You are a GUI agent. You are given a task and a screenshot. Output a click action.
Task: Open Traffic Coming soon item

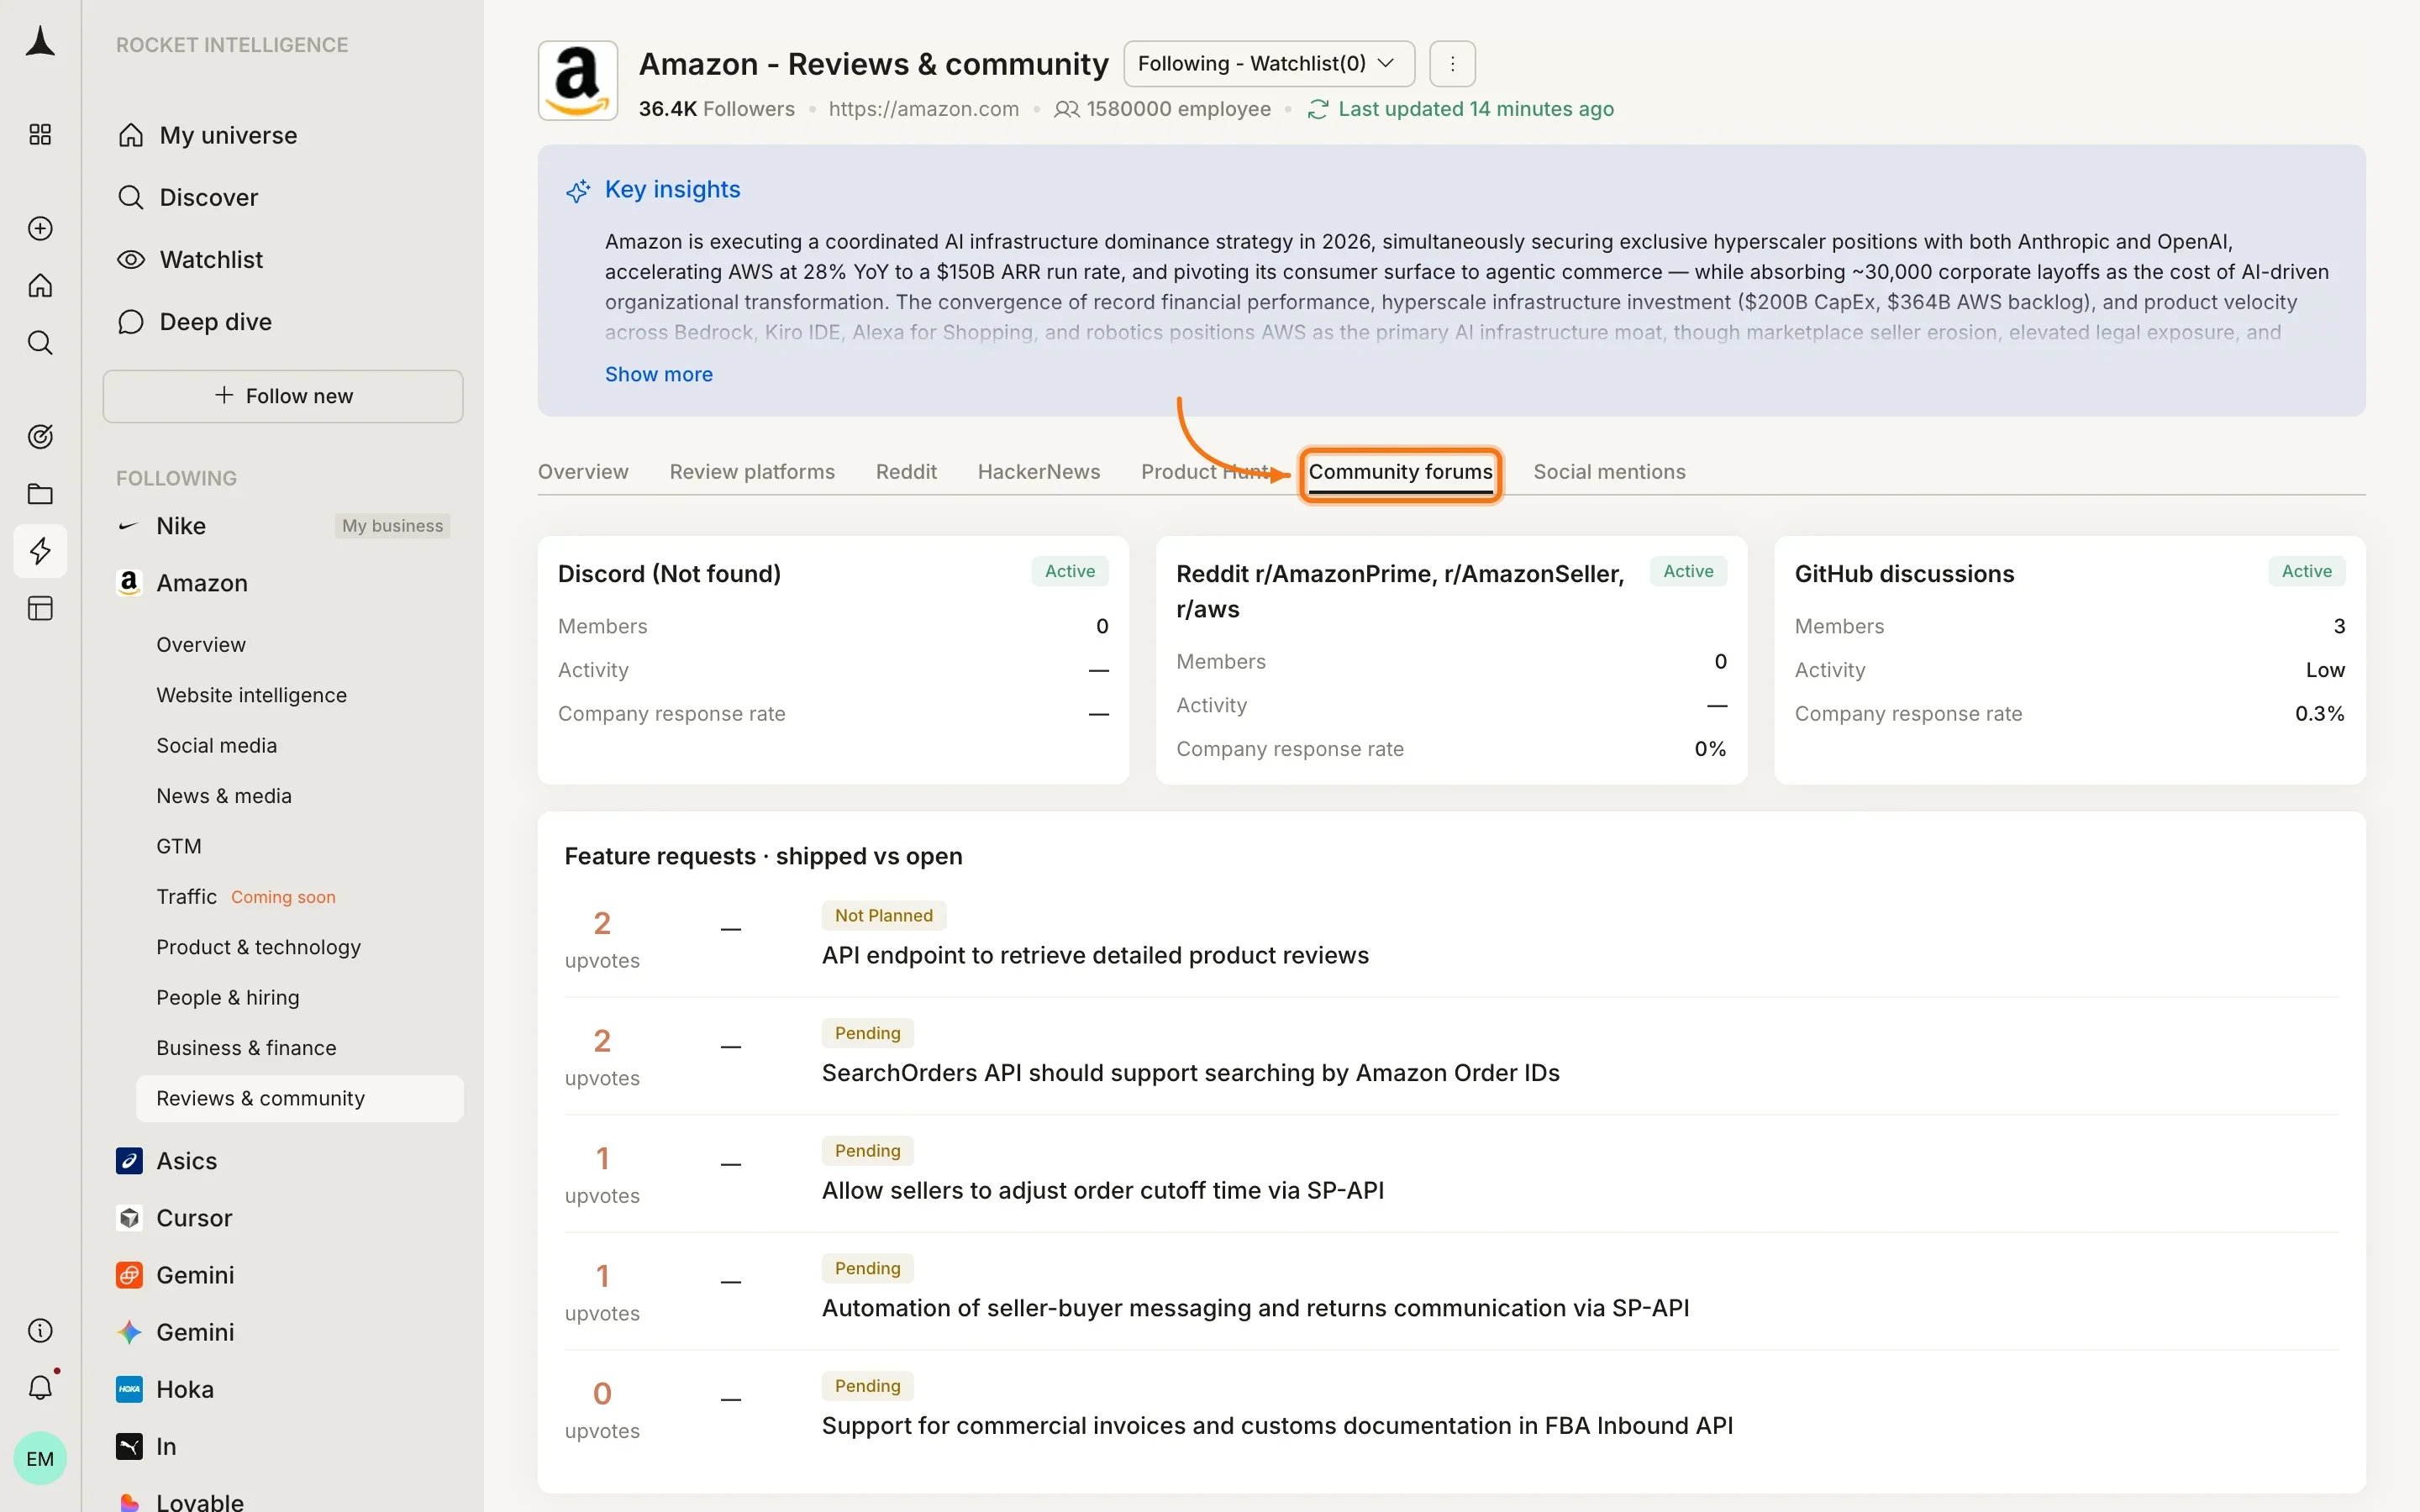coord(246,897)
